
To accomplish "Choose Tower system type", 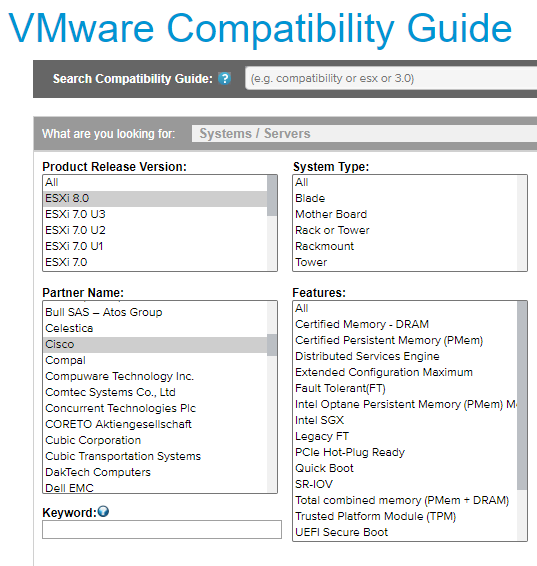I will (405, 262).
